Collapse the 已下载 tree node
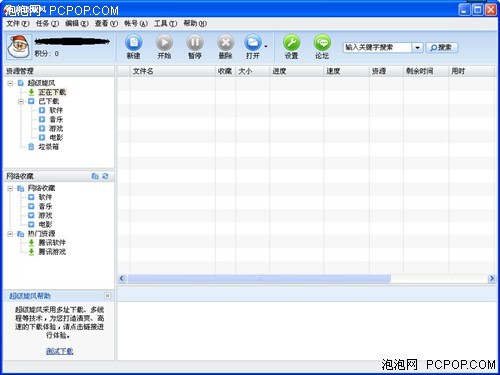Screen dimensions: 500x375 click(21, 101)
